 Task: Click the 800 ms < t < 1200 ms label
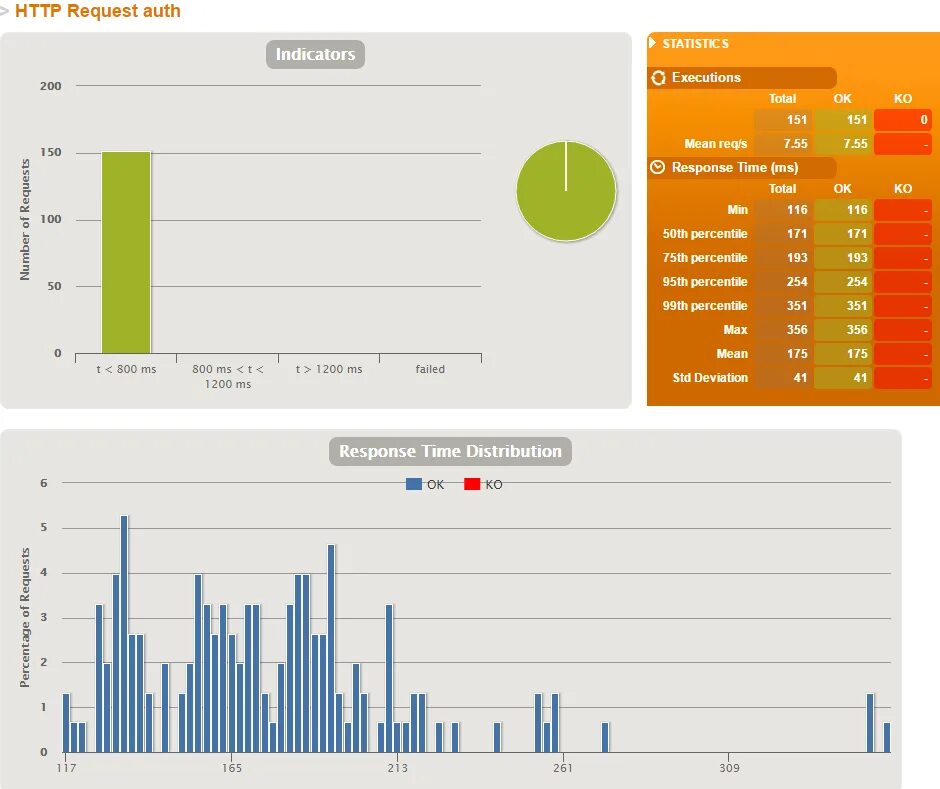click(228, 377)
